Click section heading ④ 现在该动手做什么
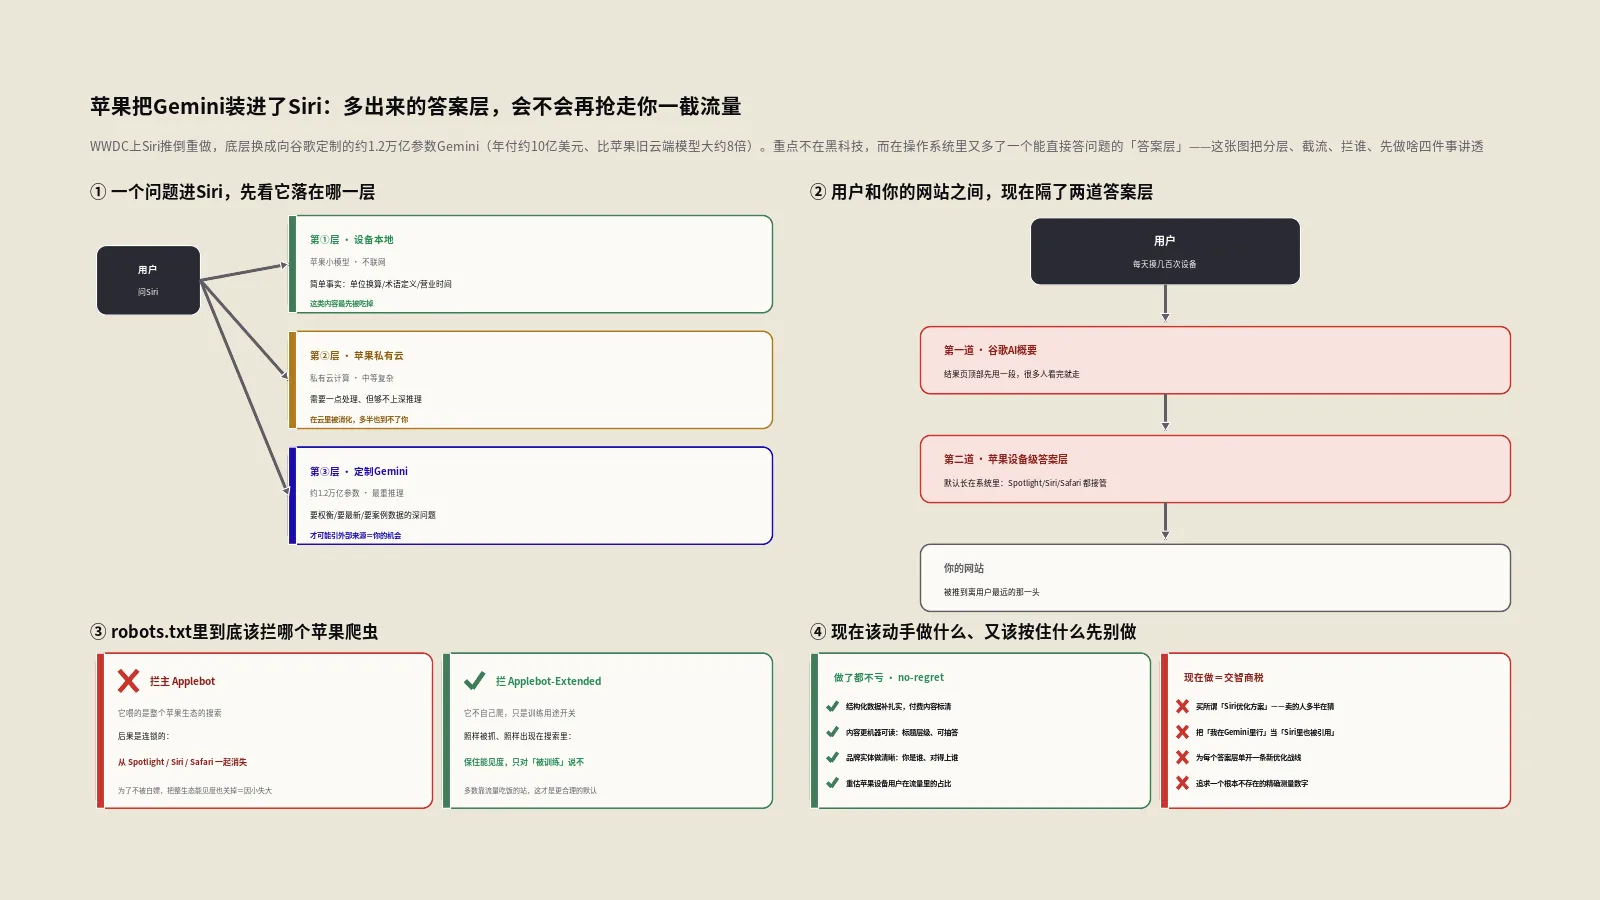The height and width of the screenshot is (900, 1600). point(973,632)
